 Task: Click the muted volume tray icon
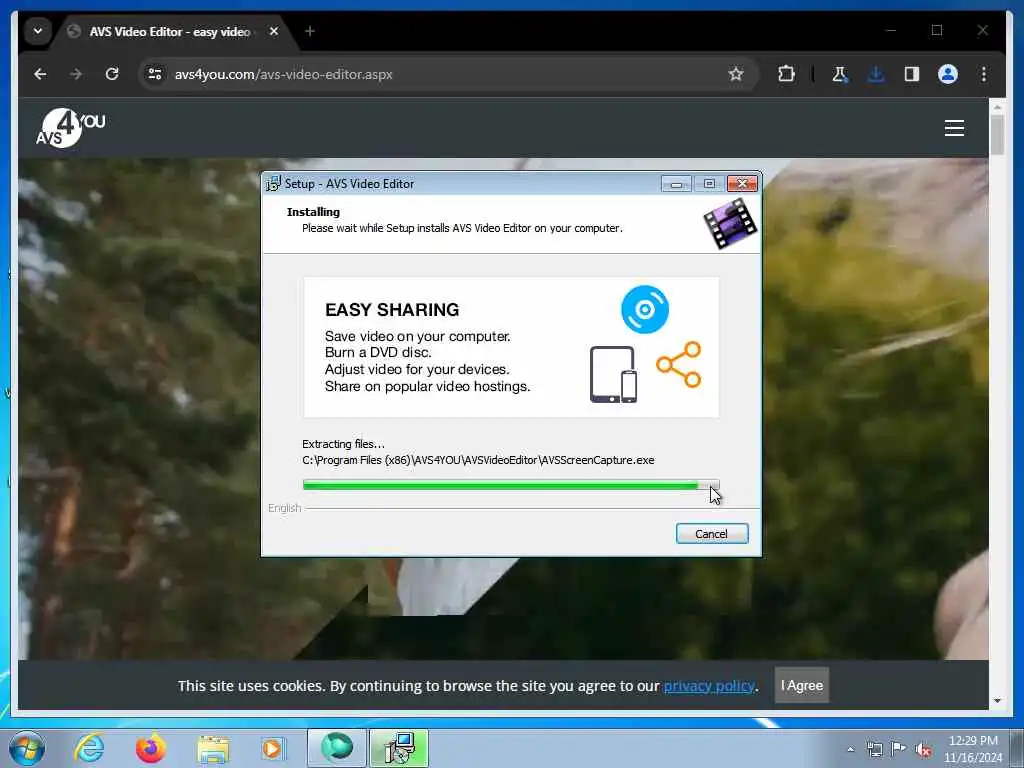923,750
